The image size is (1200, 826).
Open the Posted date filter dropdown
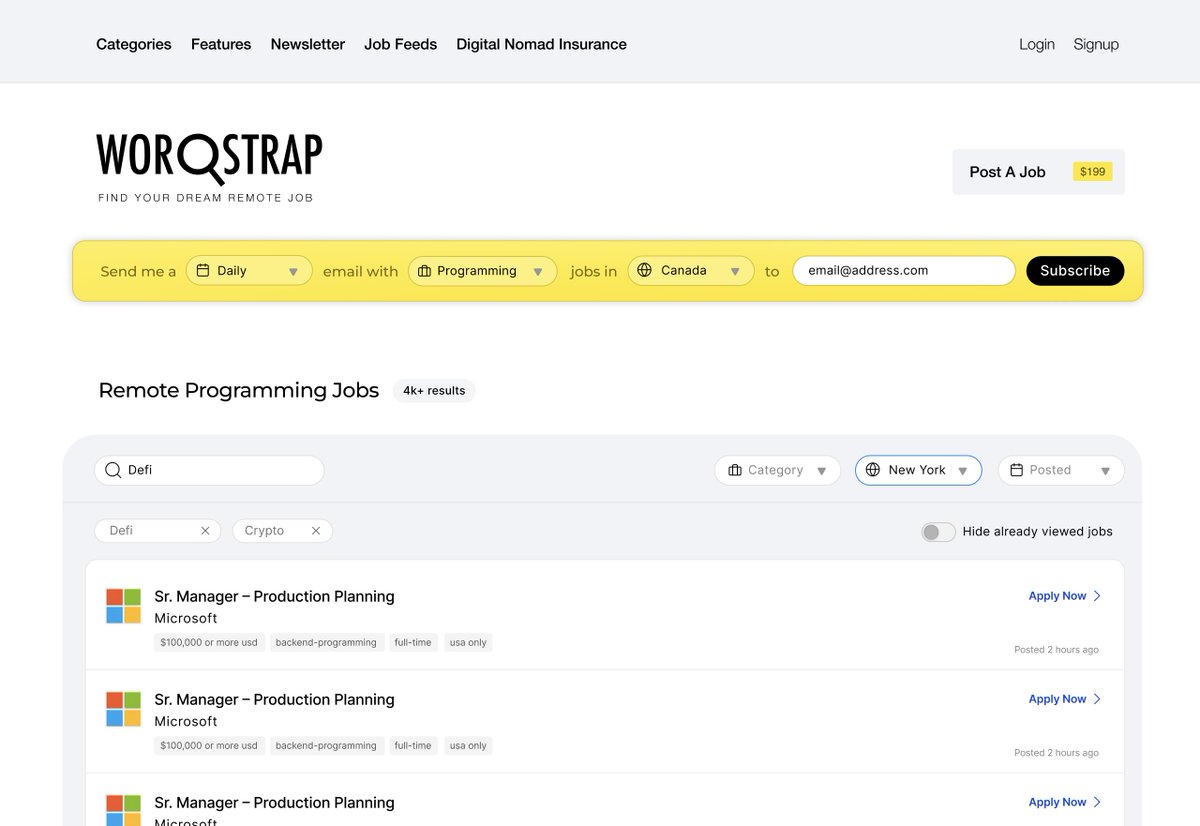point(1061,470)
